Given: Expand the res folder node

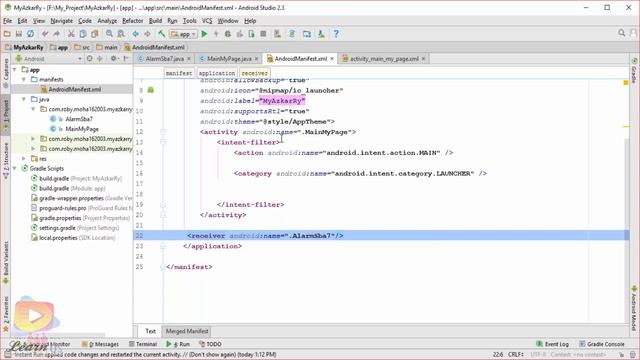Looking at the screenshot, I should pyautogui.click(x=24, y=158).
